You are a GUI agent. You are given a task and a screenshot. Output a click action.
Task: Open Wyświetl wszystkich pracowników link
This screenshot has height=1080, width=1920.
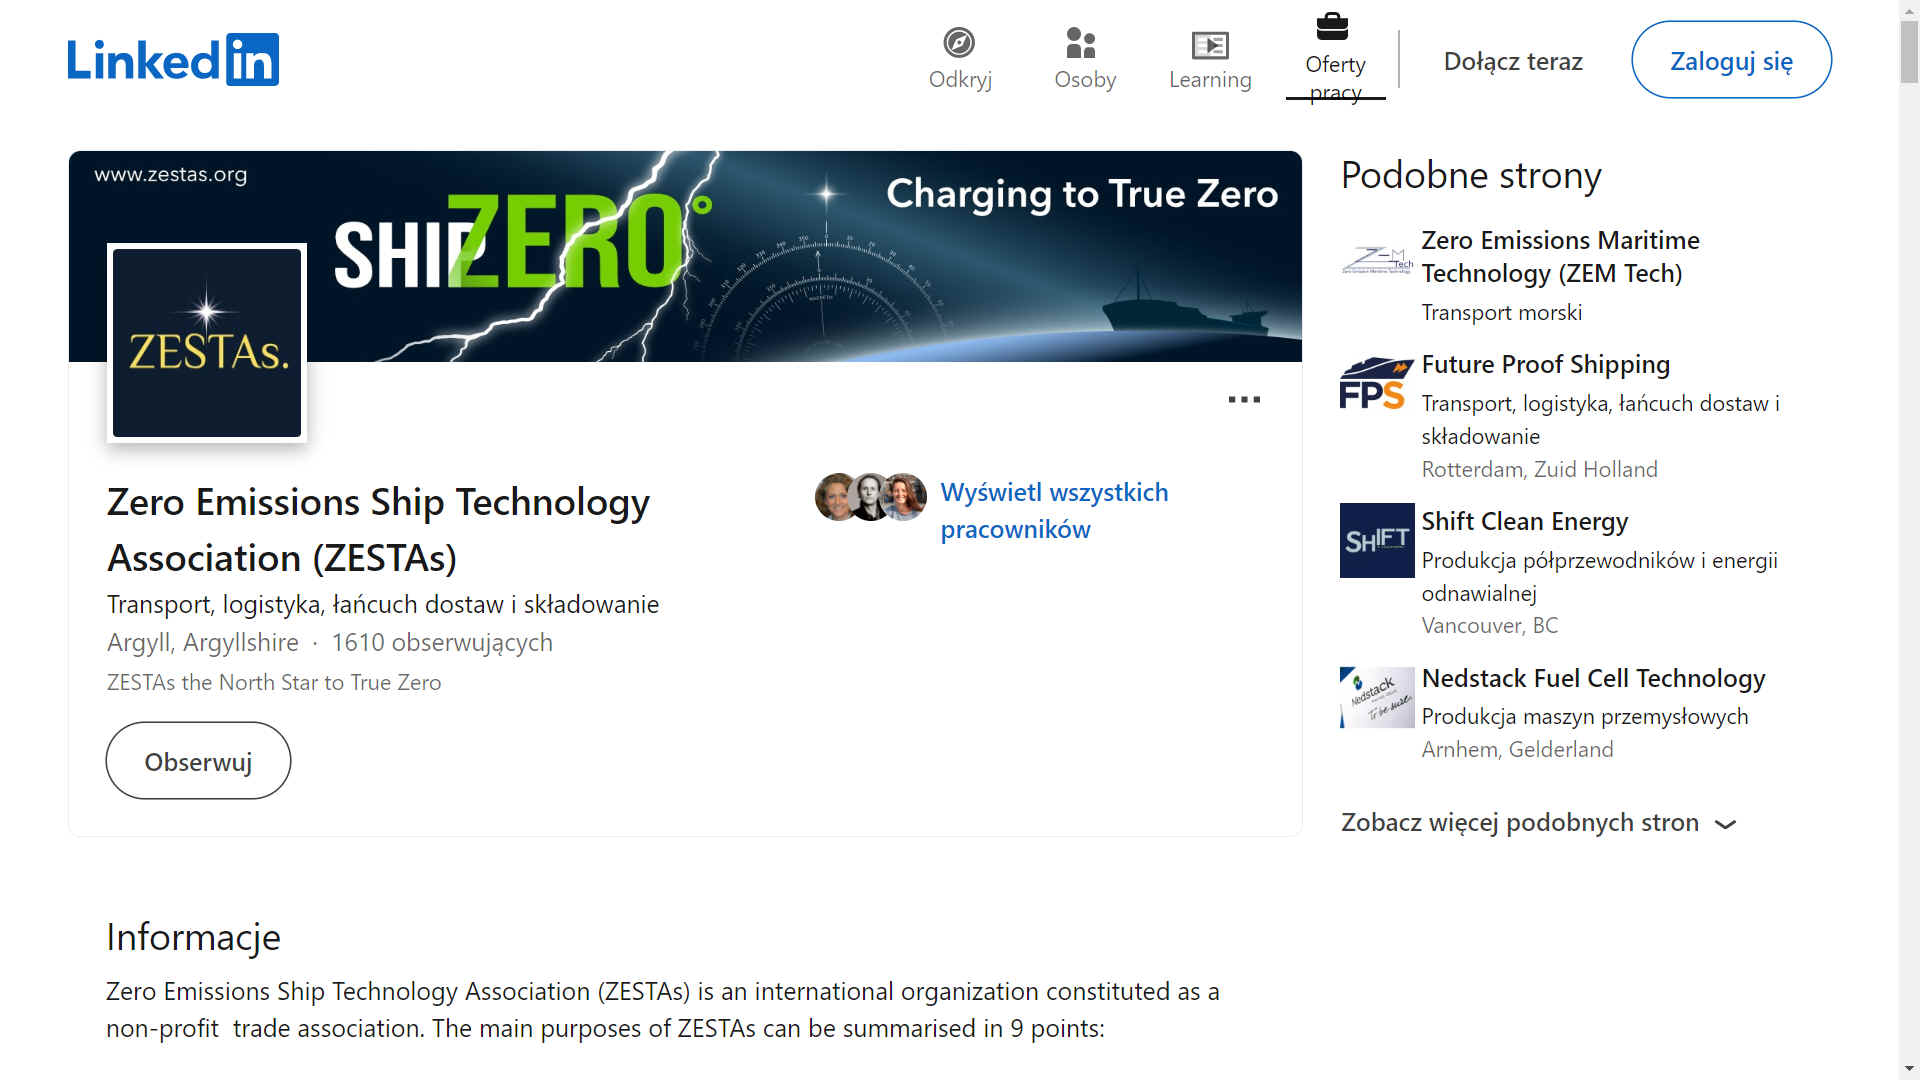[x=1054, y=510]
